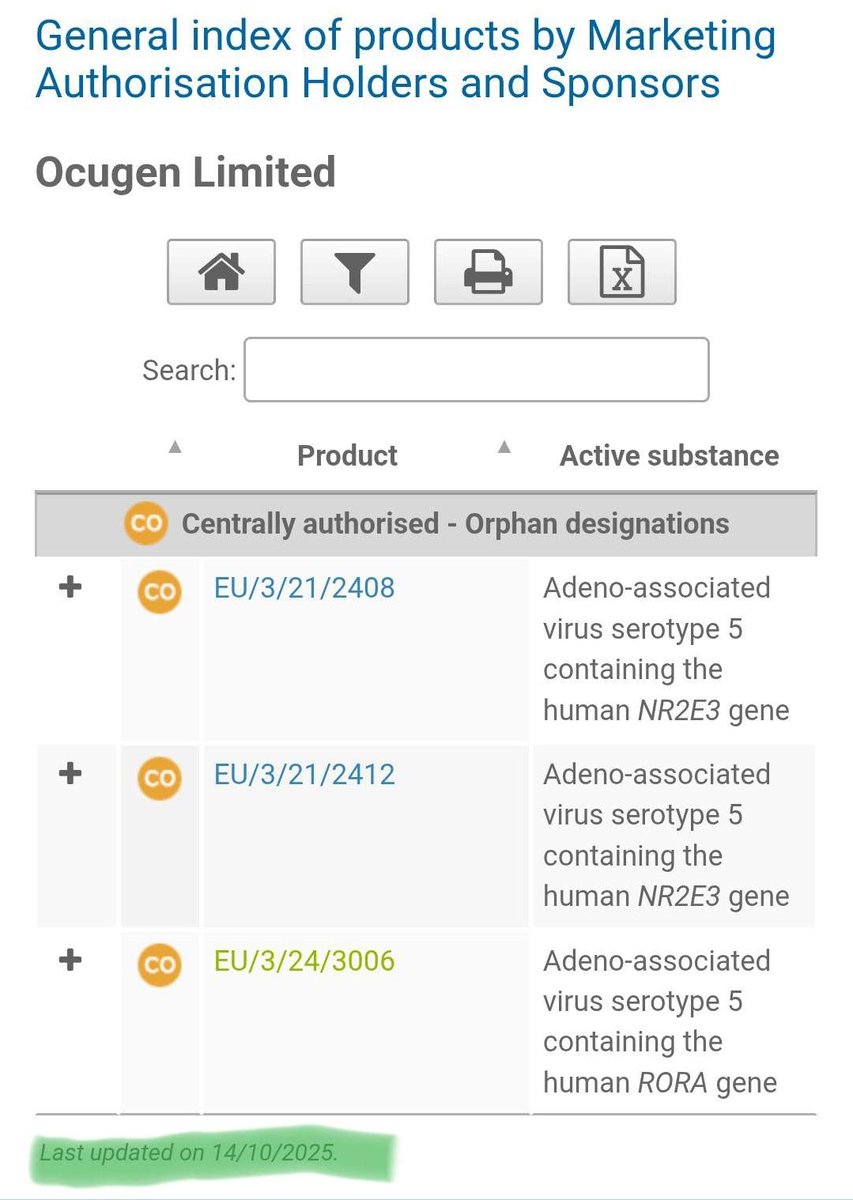Sort by the Product column header
Image resolution: width=853 pixels, height=1200 pixels.
[x=347, y=456]
